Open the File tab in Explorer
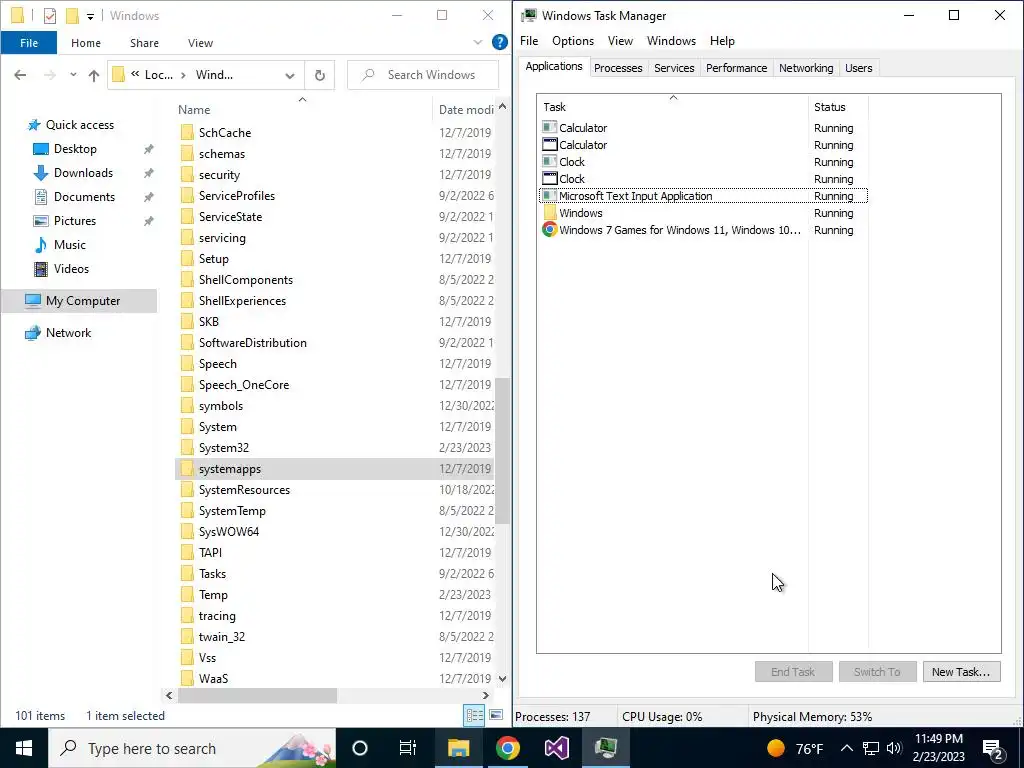Image resolution: width=1024 pixels, height=768 pixels. pos(29,43)
